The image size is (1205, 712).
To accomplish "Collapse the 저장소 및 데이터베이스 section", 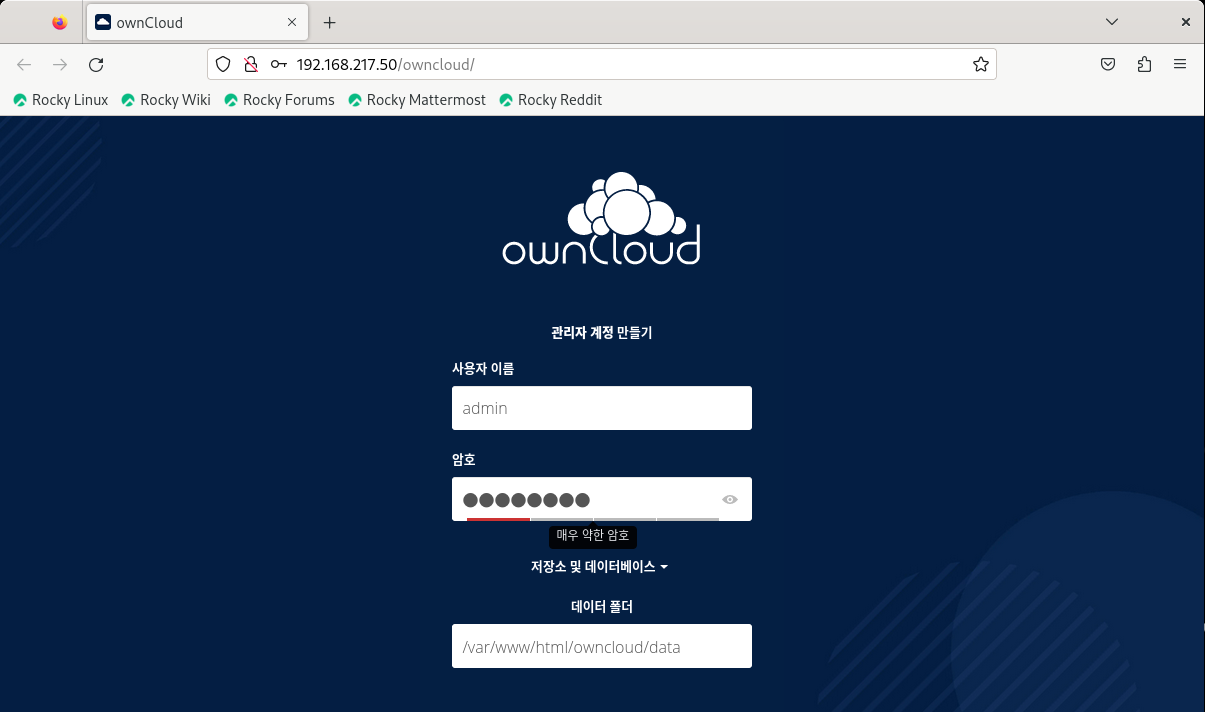I will 599,566.
